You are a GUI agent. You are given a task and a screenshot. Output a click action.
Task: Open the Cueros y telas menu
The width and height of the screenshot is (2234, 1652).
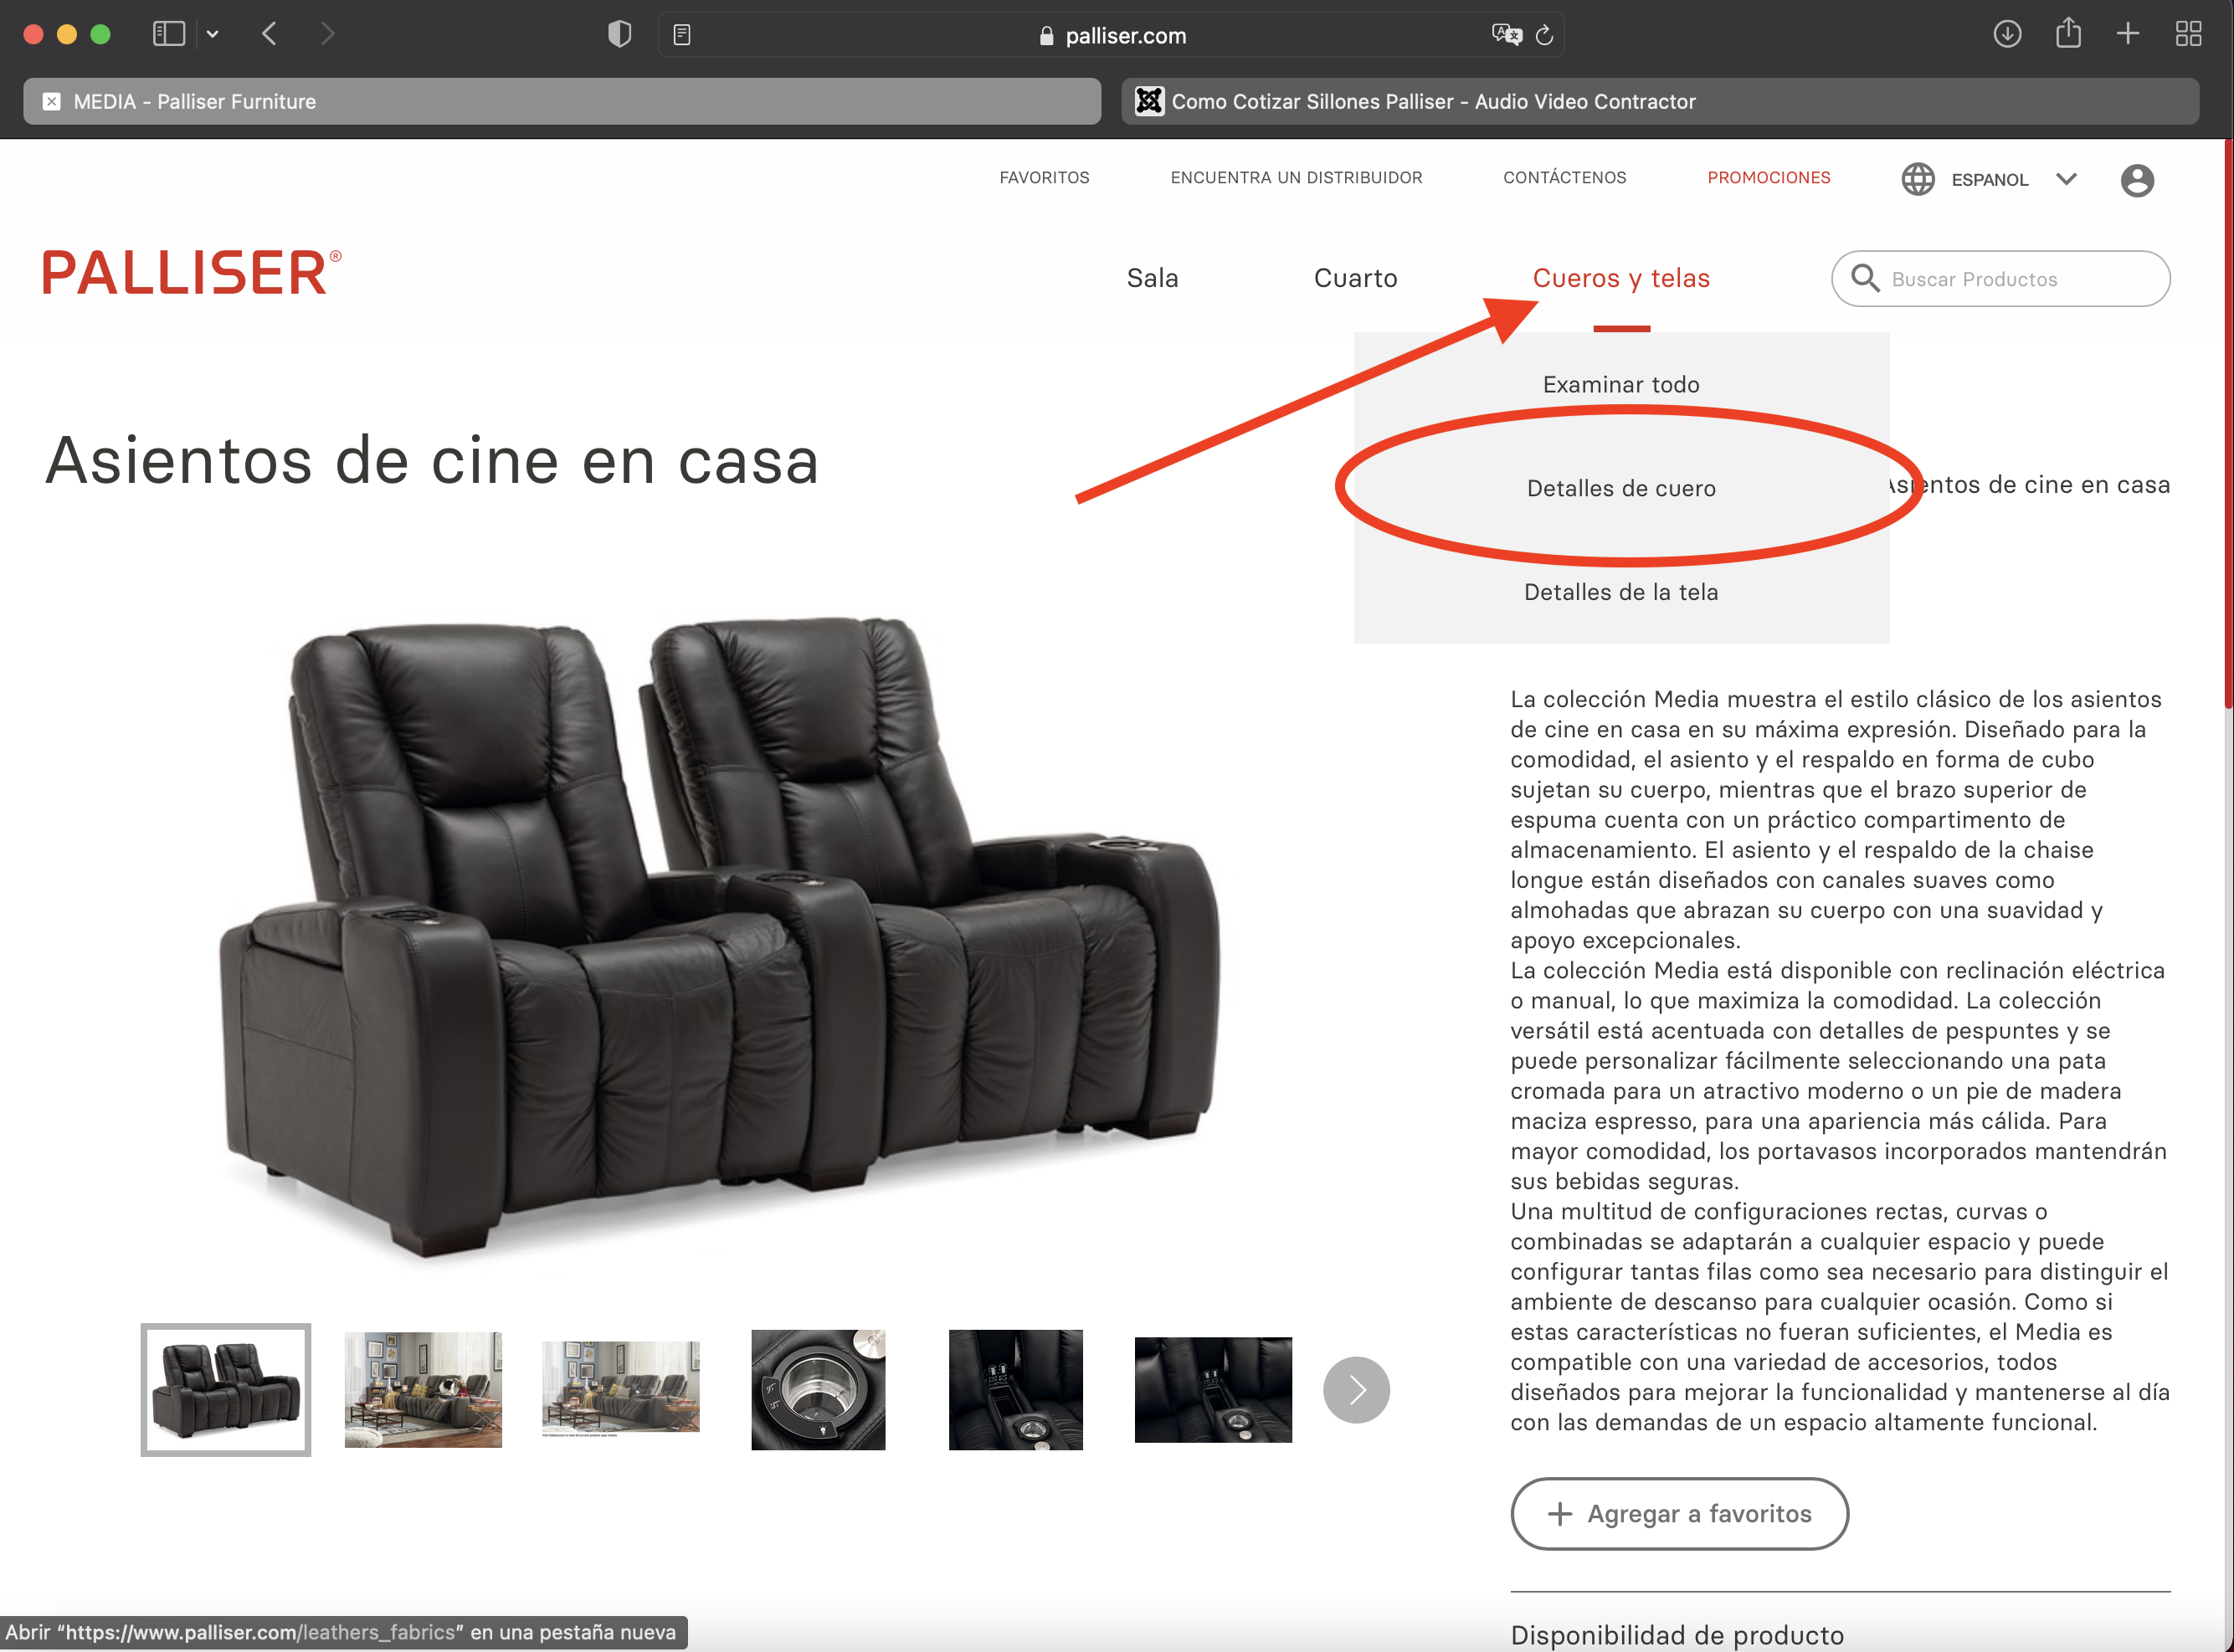pos(1621,278)
